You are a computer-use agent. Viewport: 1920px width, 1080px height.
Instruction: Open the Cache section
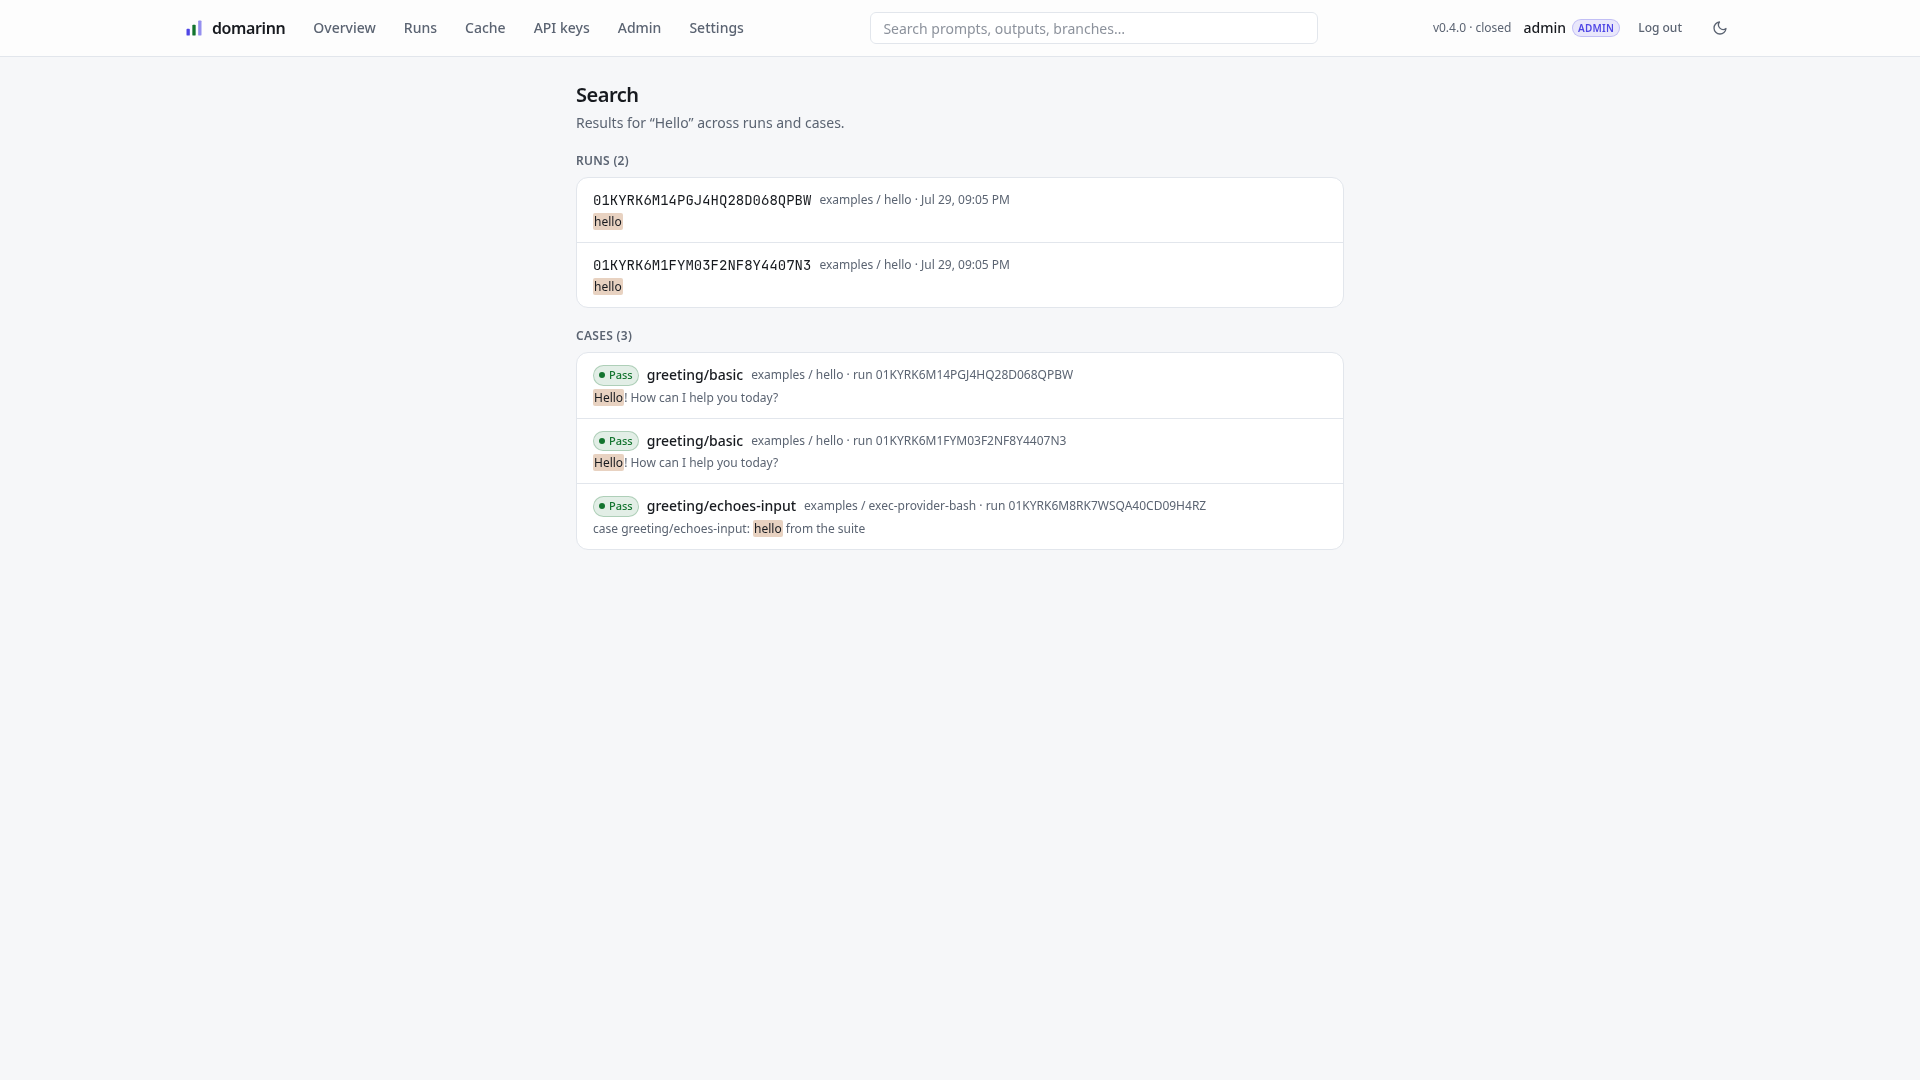[x=485, y=28]
